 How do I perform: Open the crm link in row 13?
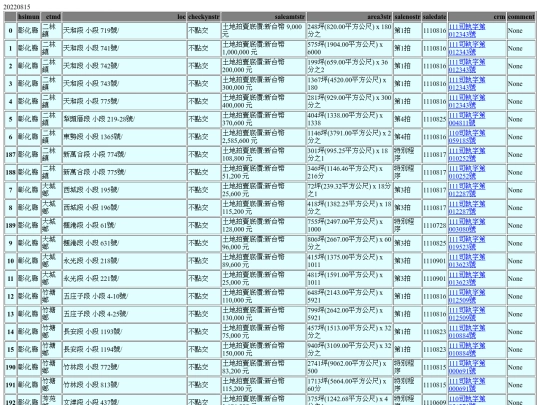coord(467,314)
